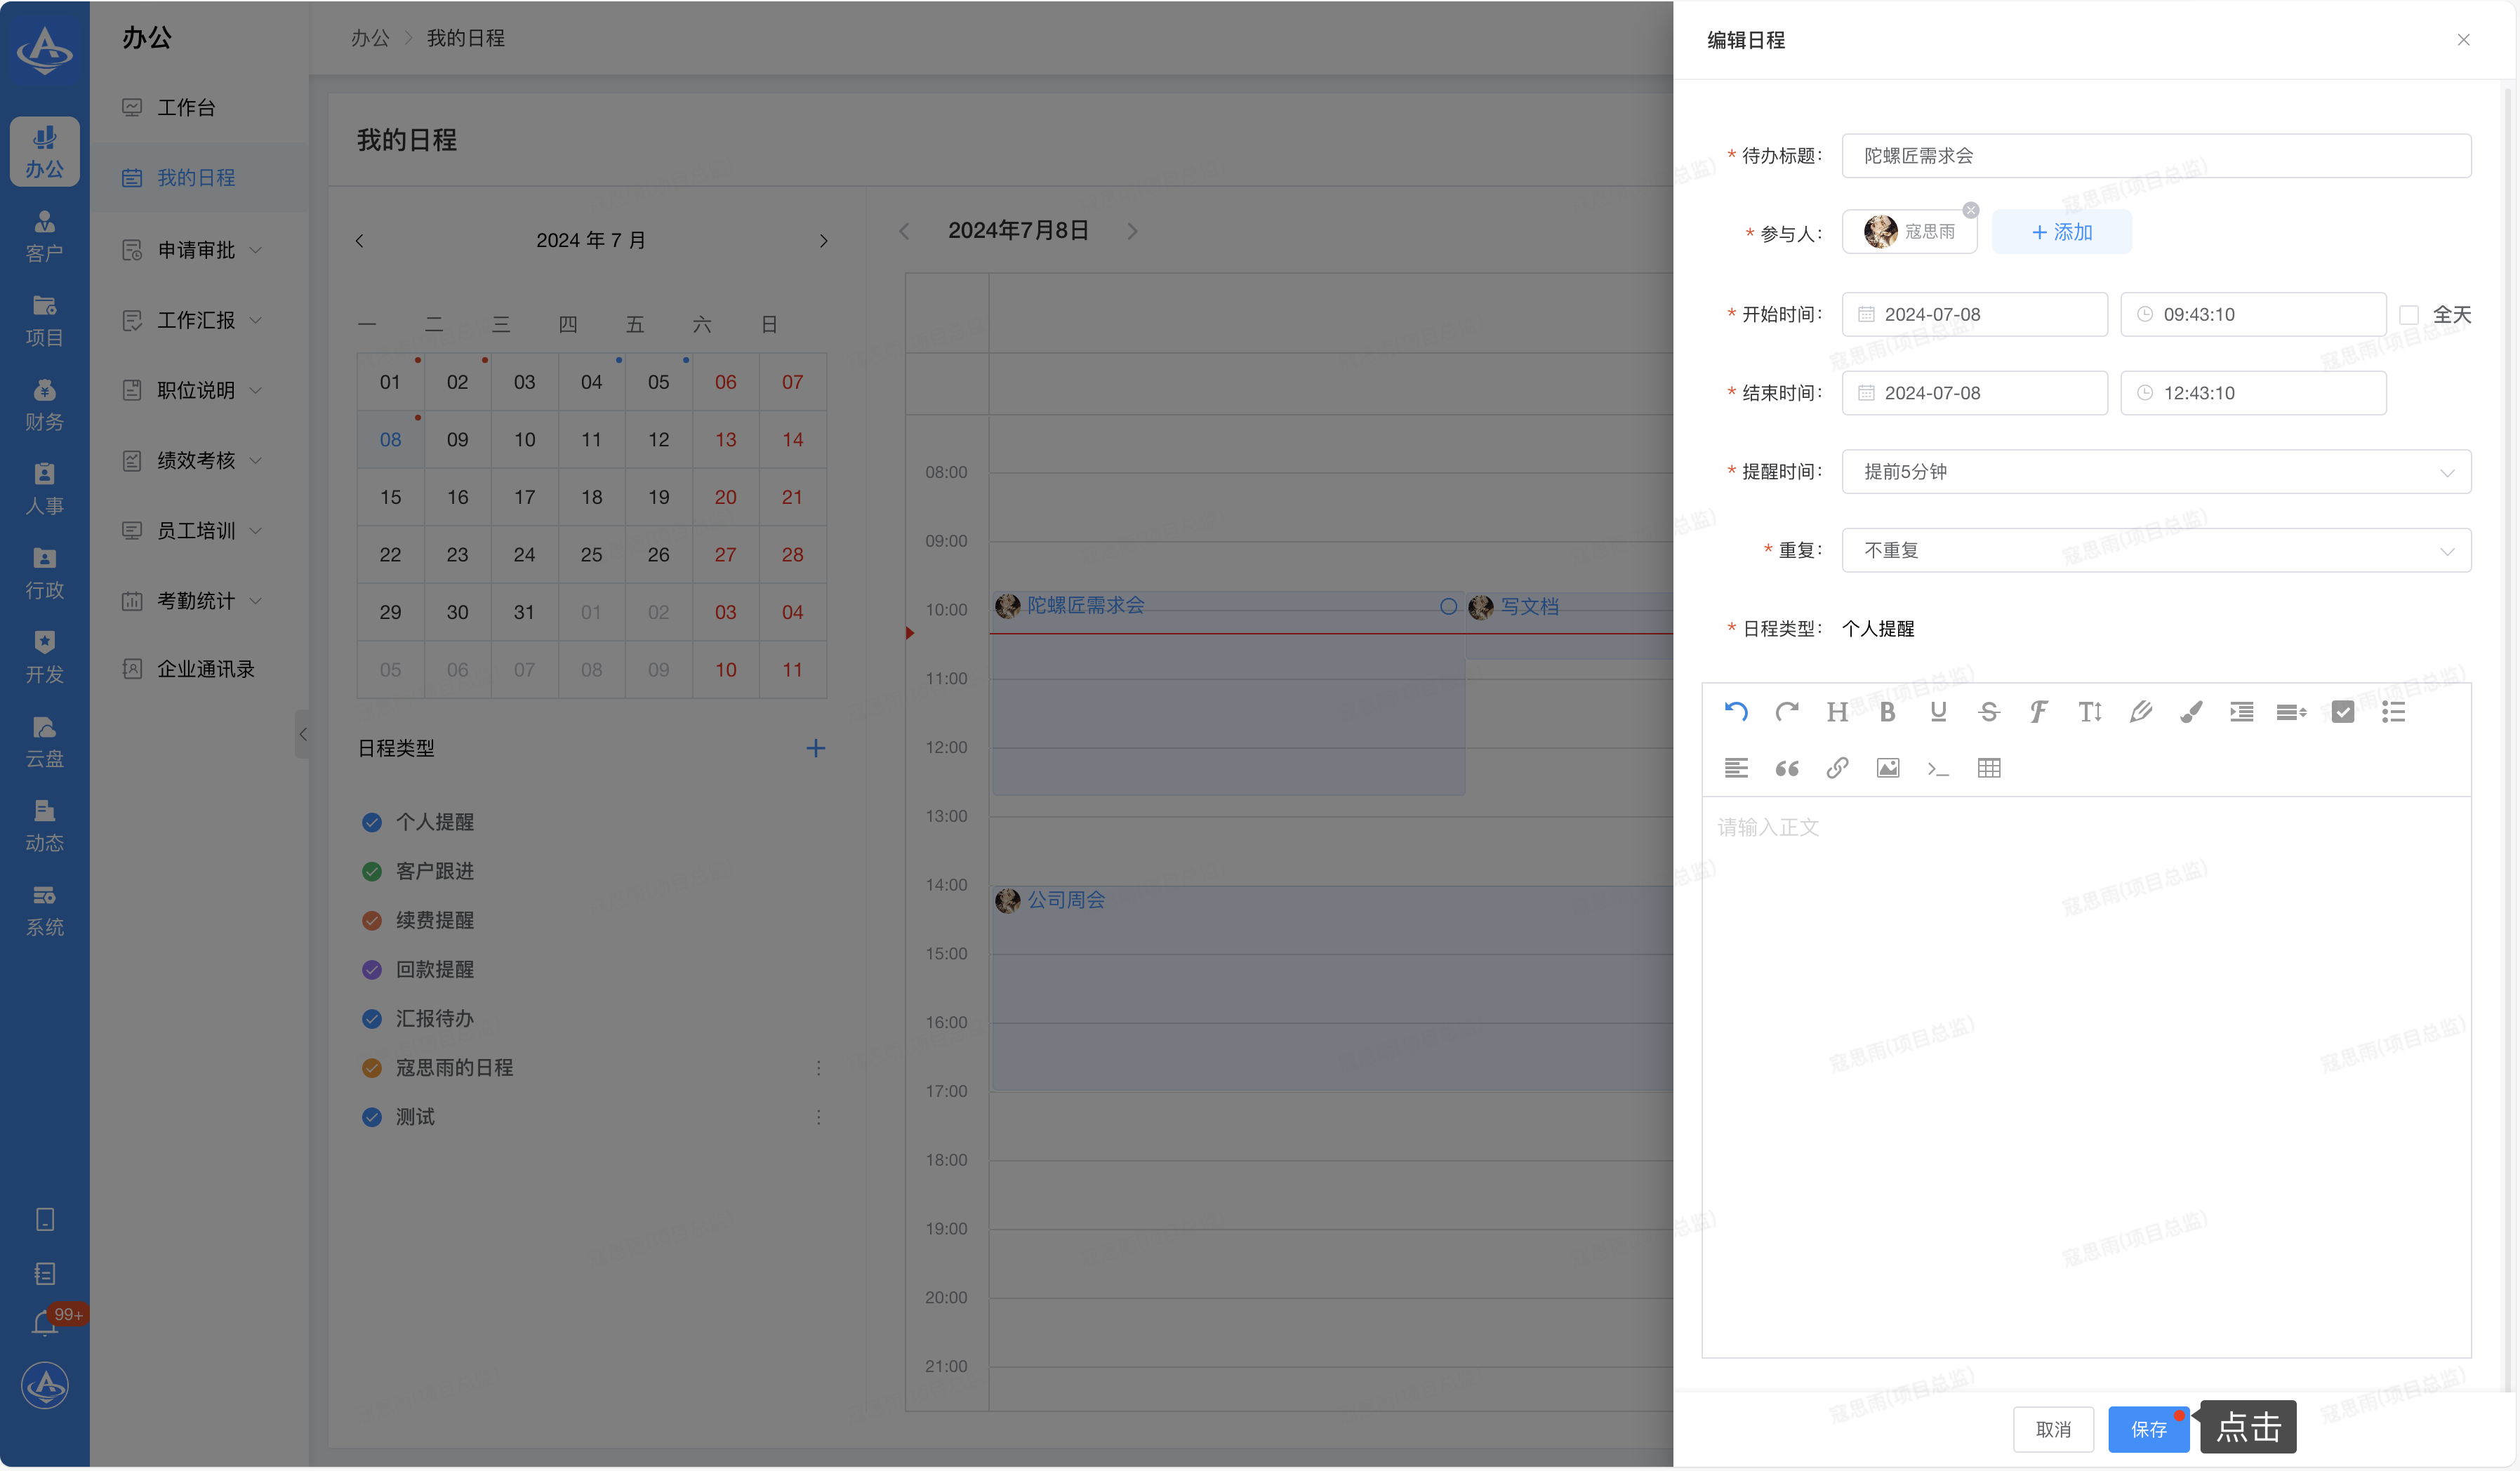Toggle the 客户跟进 schedule type checkbox
This screenshot has height=1471, width=2520.
(372, 872)
